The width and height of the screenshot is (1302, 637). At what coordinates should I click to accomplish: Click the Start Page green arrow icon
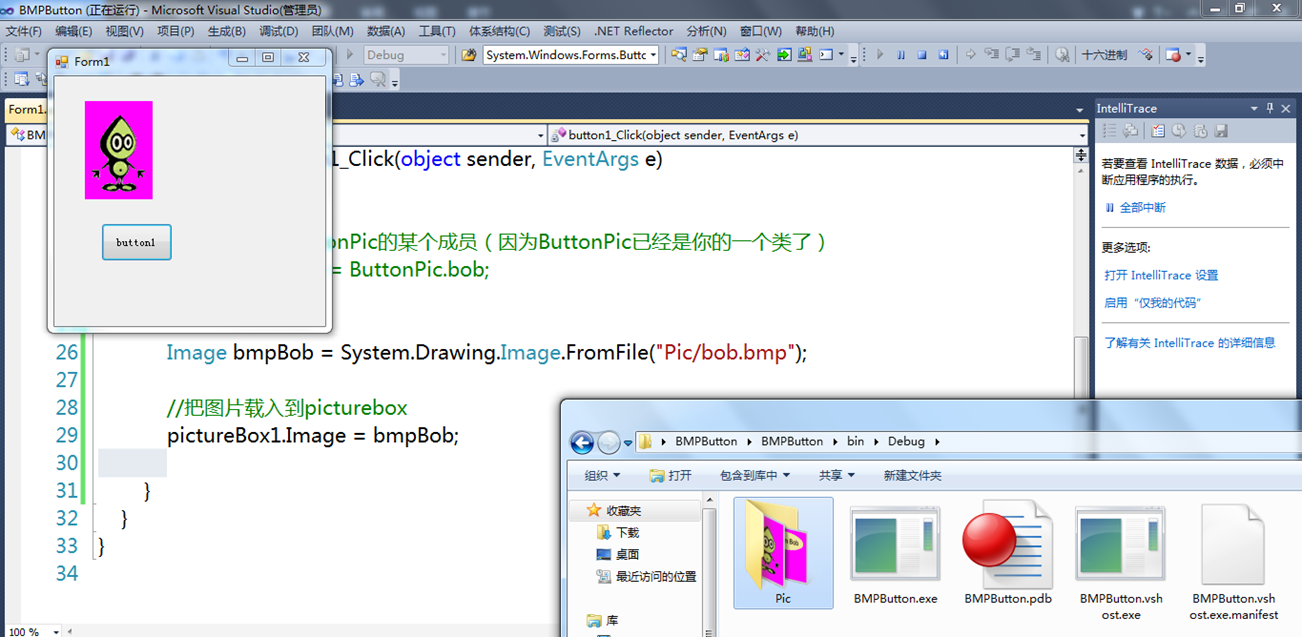(x=784, y=55)
